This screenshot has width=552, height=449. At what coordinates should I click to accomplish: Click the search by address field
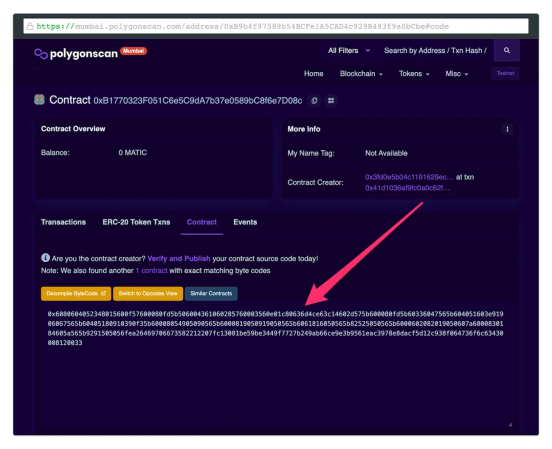pyautogui.click(x=435, y=50)
